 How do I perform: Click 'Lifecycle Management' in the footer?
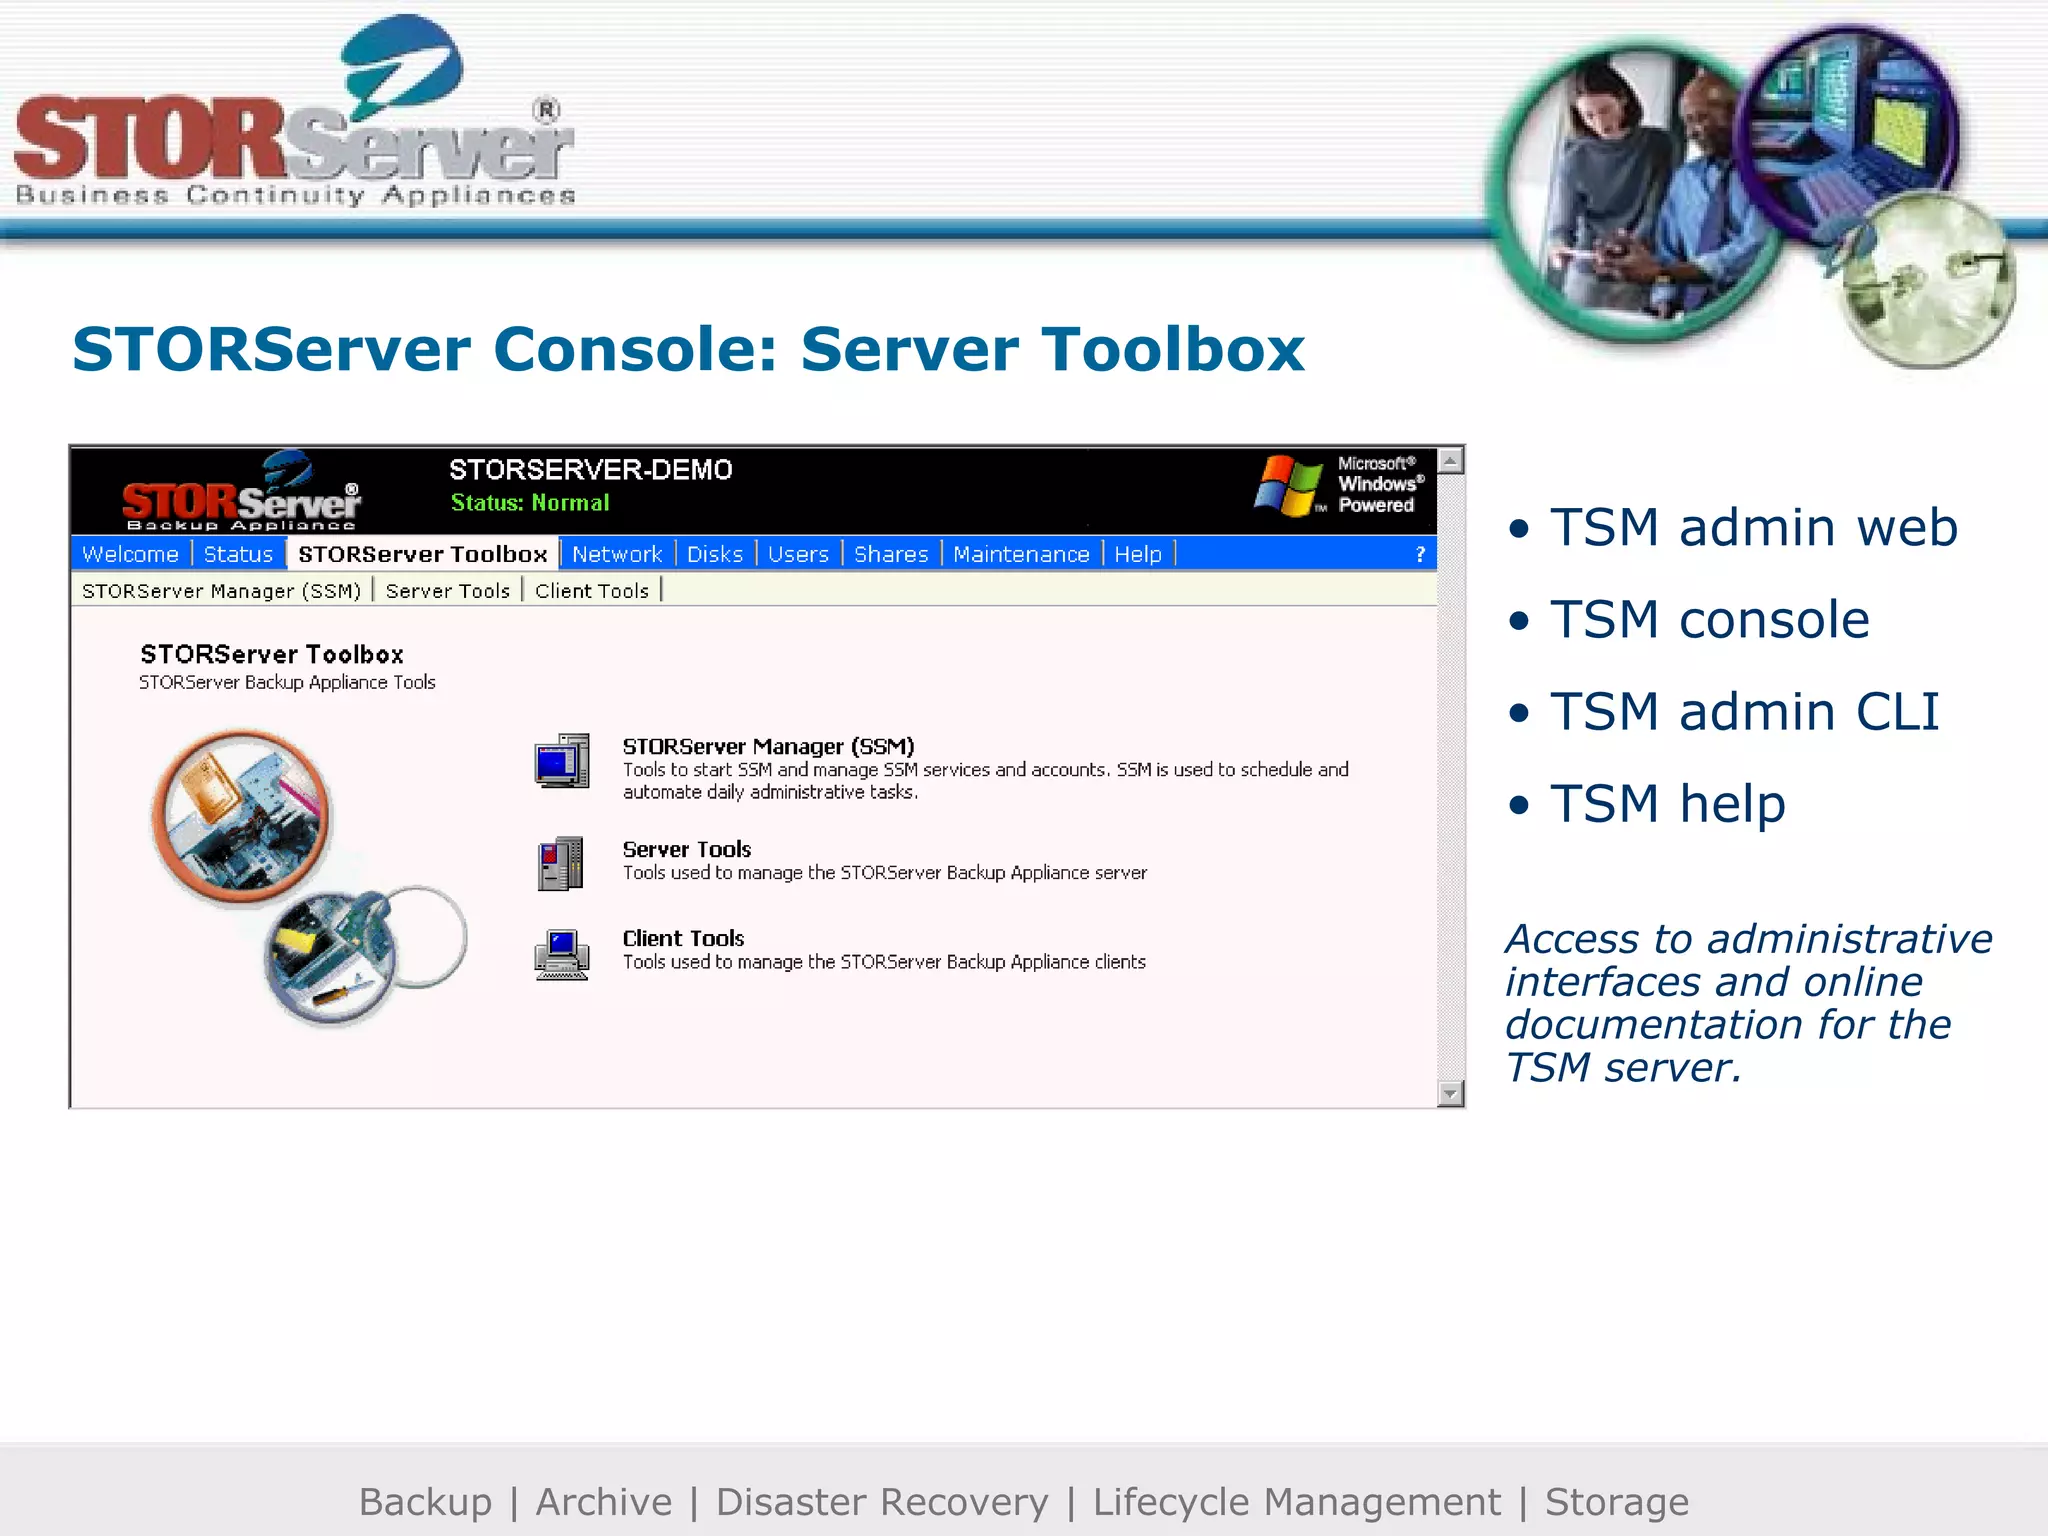point(1297,1502)
